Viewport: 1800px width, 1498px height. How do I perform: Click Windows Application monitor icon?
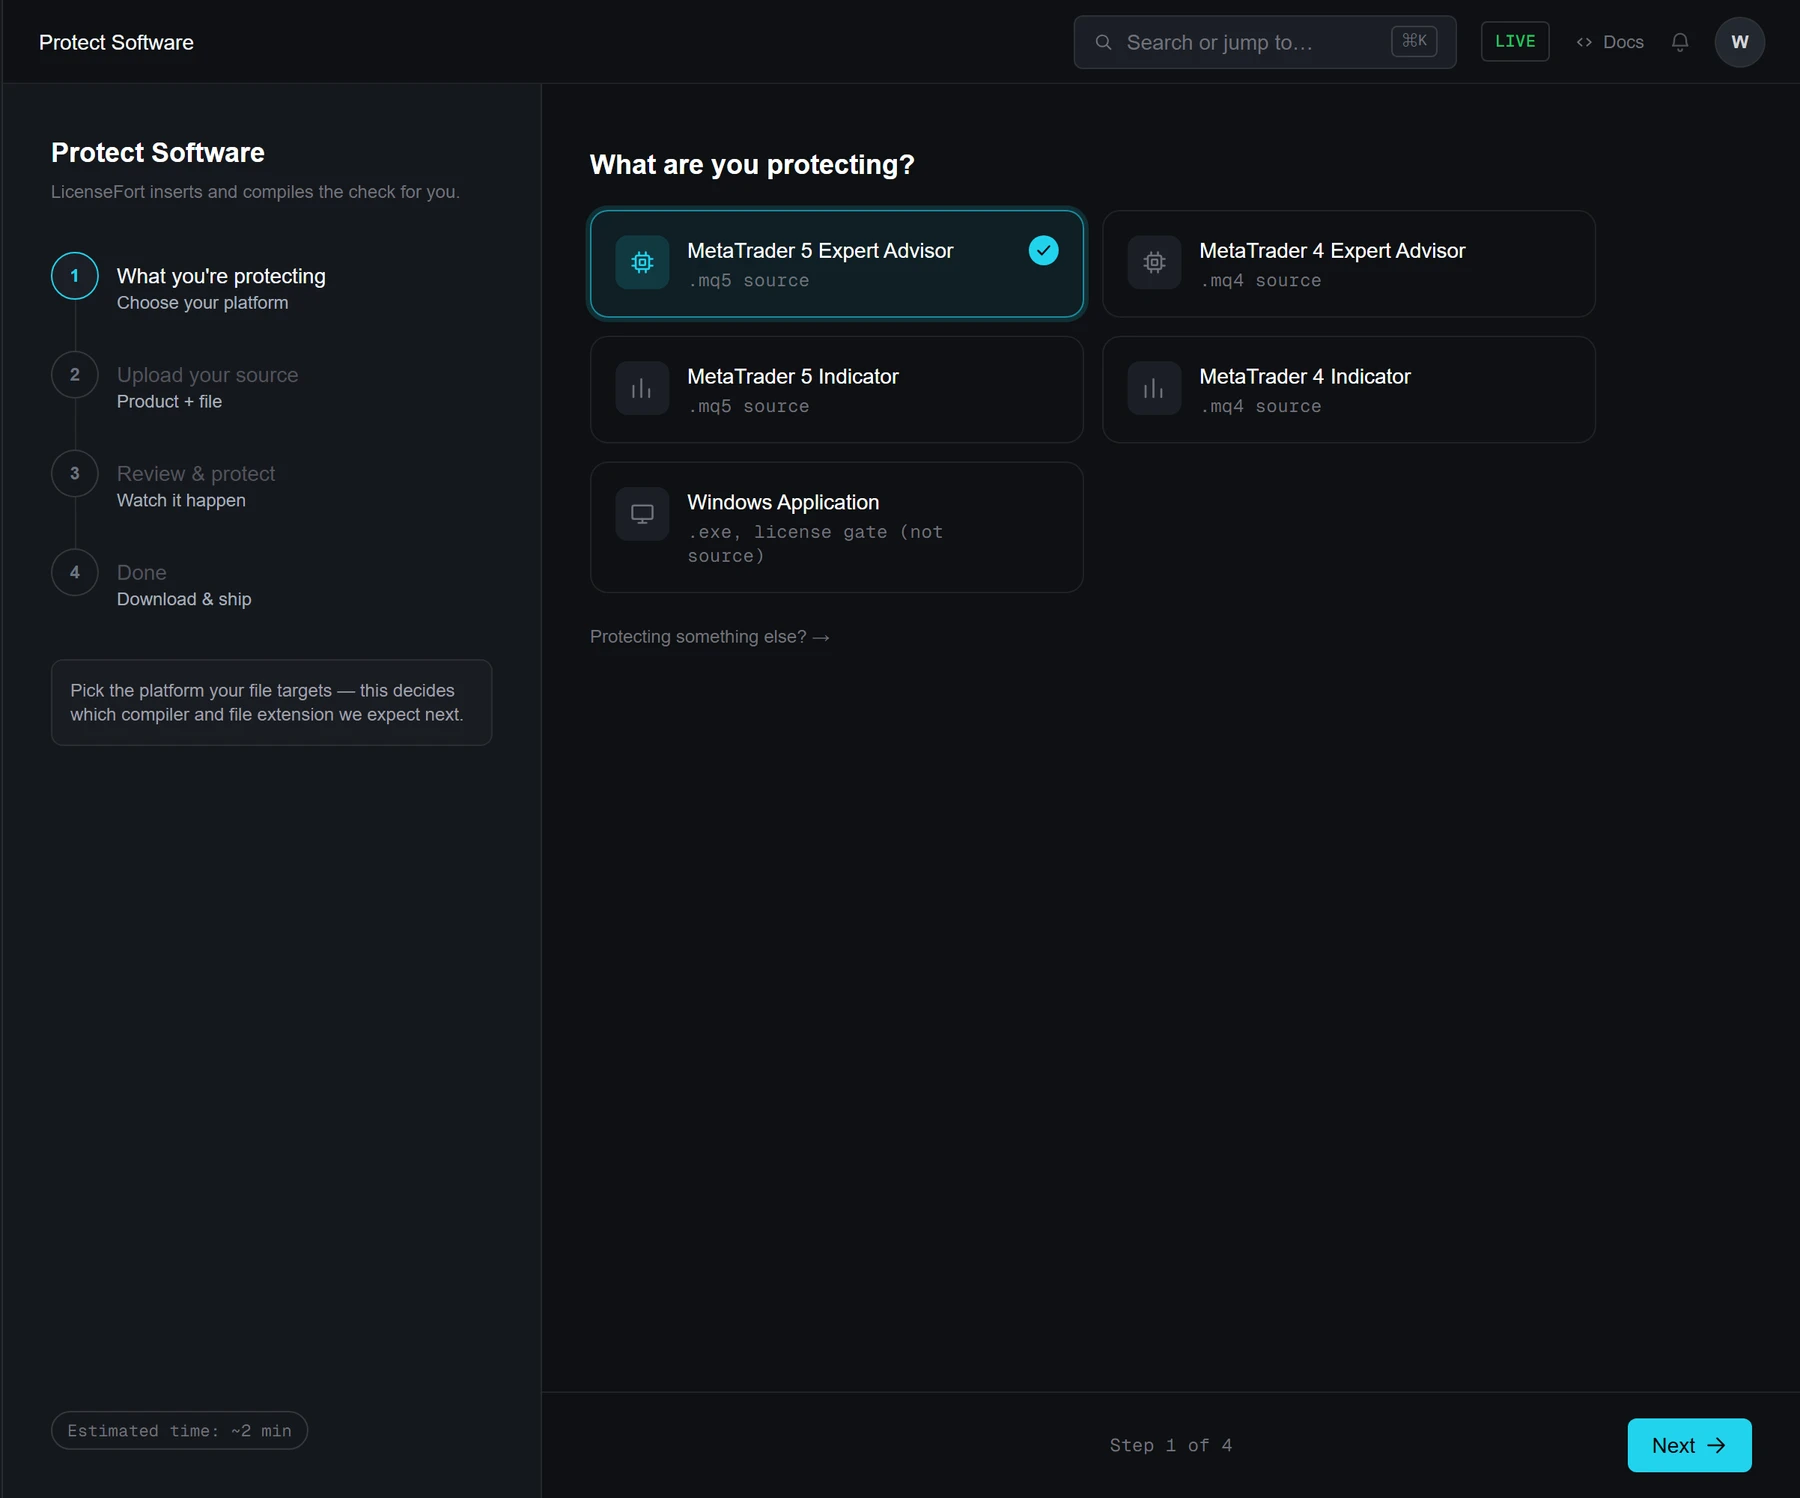click(642, 514)
